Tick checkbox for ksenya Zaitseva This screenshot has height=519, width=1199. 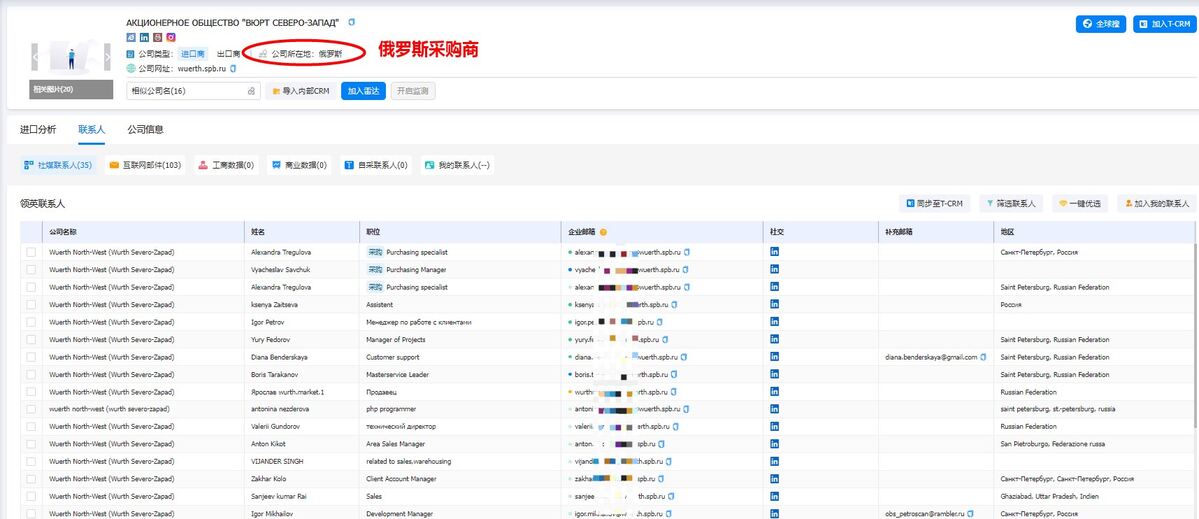31,304
